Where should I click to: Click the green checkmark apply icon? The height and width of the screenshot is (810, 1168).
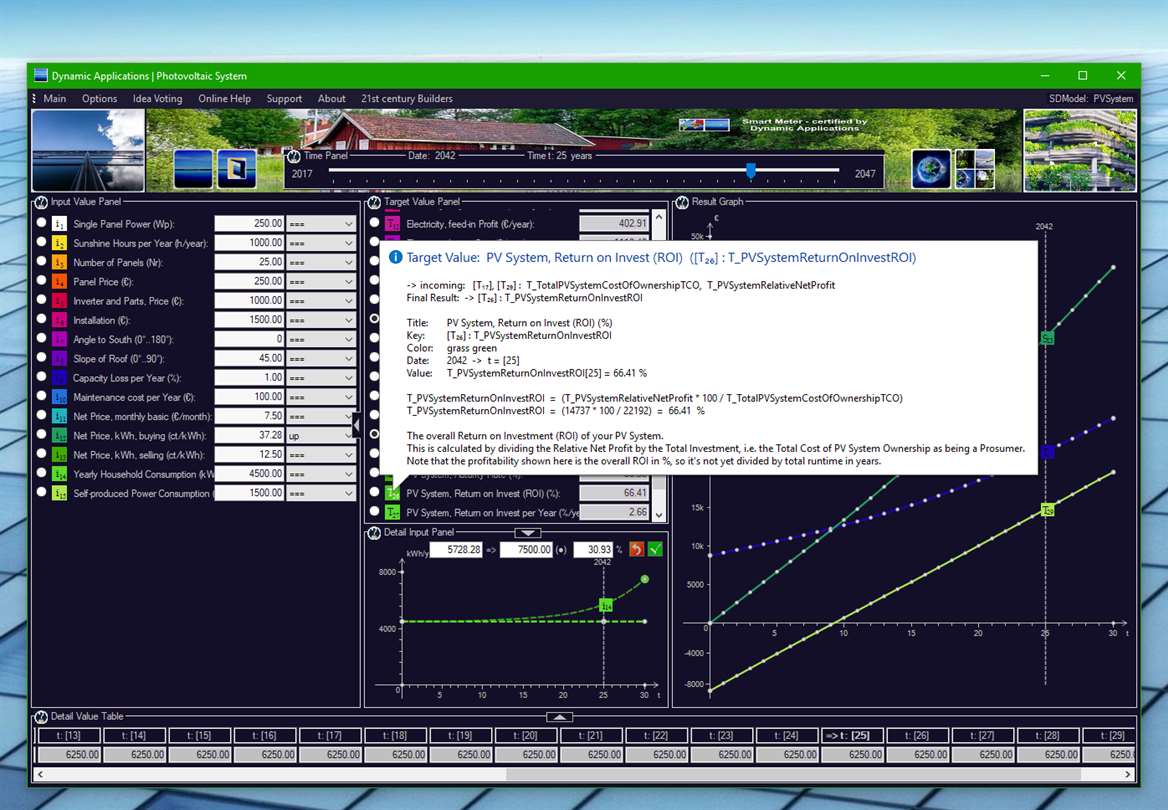click(x=656, y=550)
